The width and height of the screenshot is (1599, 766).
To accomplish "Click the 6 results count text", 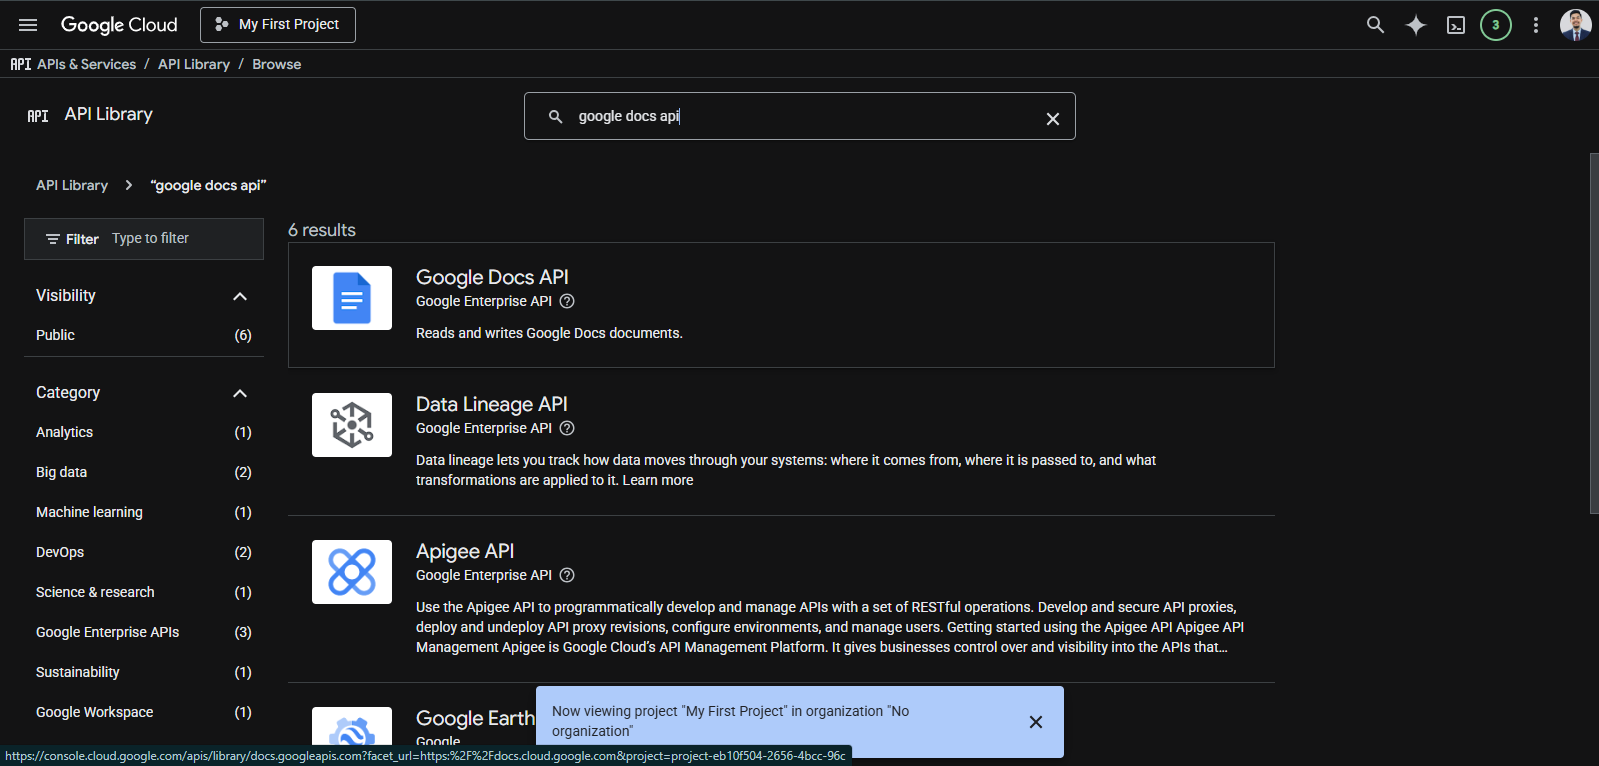I will (322, 230).
